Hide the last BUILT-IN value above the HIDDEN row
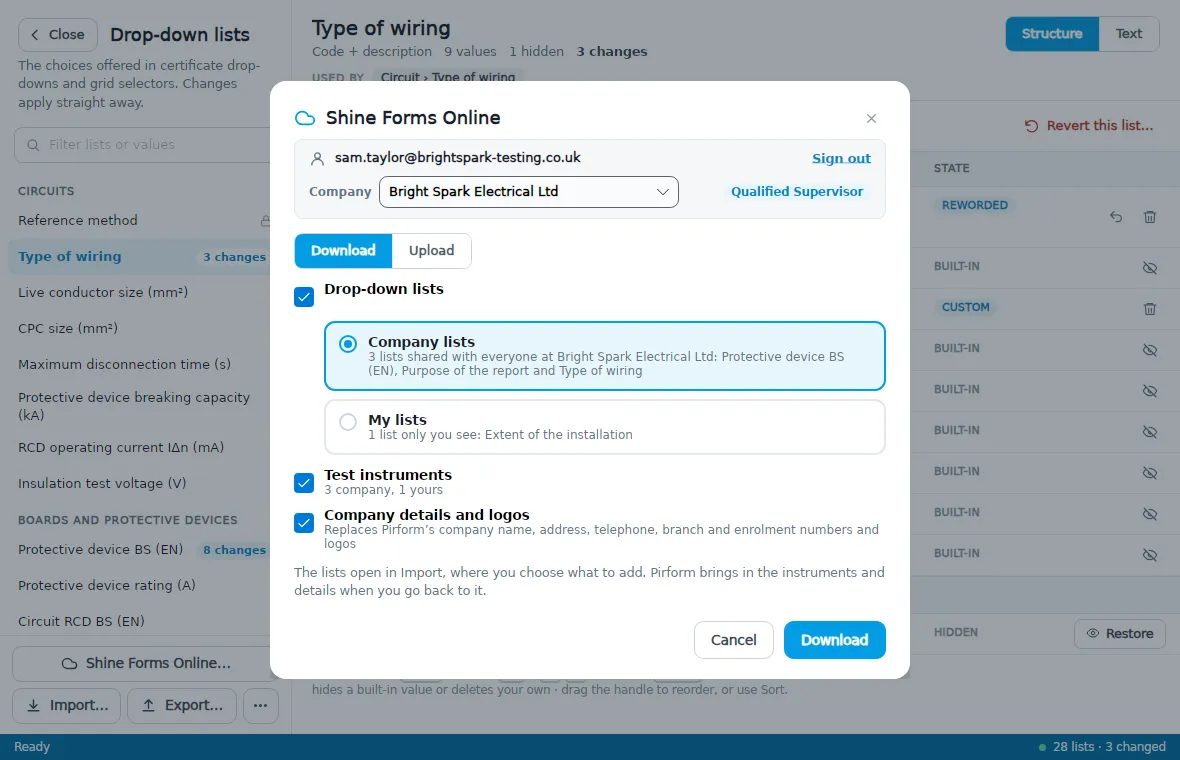 (1150, 555)
